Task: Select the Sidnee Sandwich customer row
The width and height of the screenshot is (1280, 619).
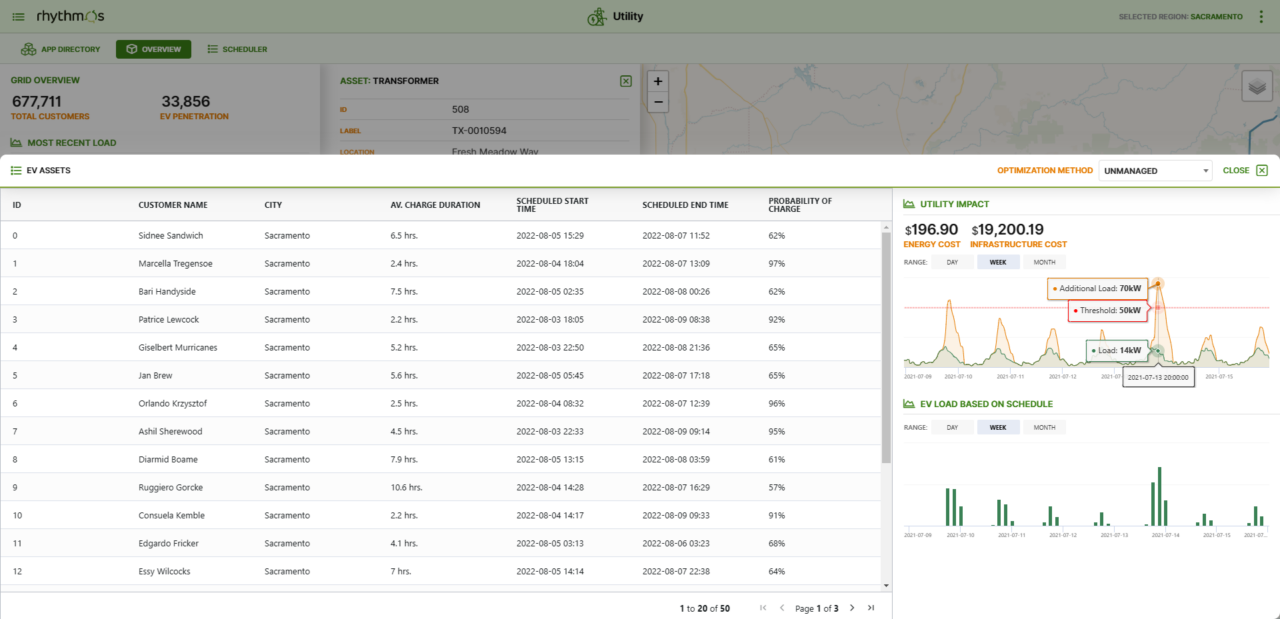Action: (171, 236)
